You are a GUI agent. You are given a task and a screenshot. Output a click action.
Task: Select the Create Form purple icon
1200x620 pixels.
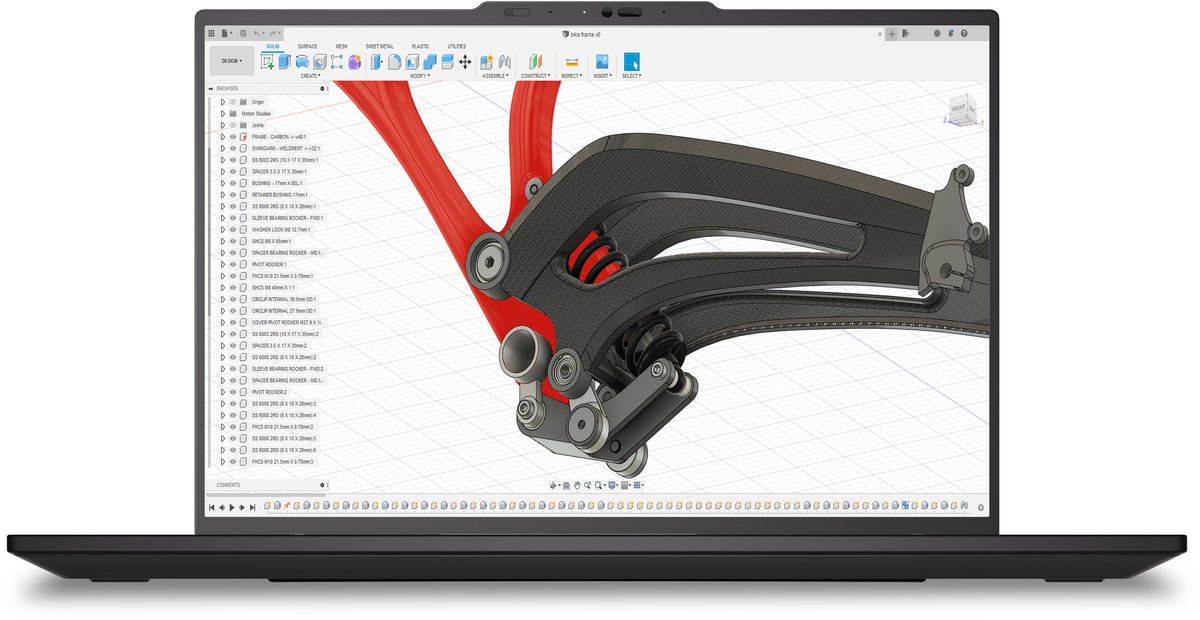[354, 61]
